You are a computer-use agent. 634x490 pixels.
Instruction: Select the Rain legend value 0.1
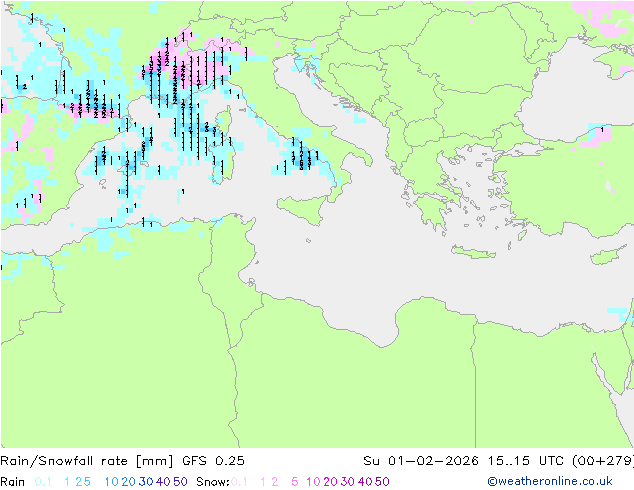pos(43,482)
